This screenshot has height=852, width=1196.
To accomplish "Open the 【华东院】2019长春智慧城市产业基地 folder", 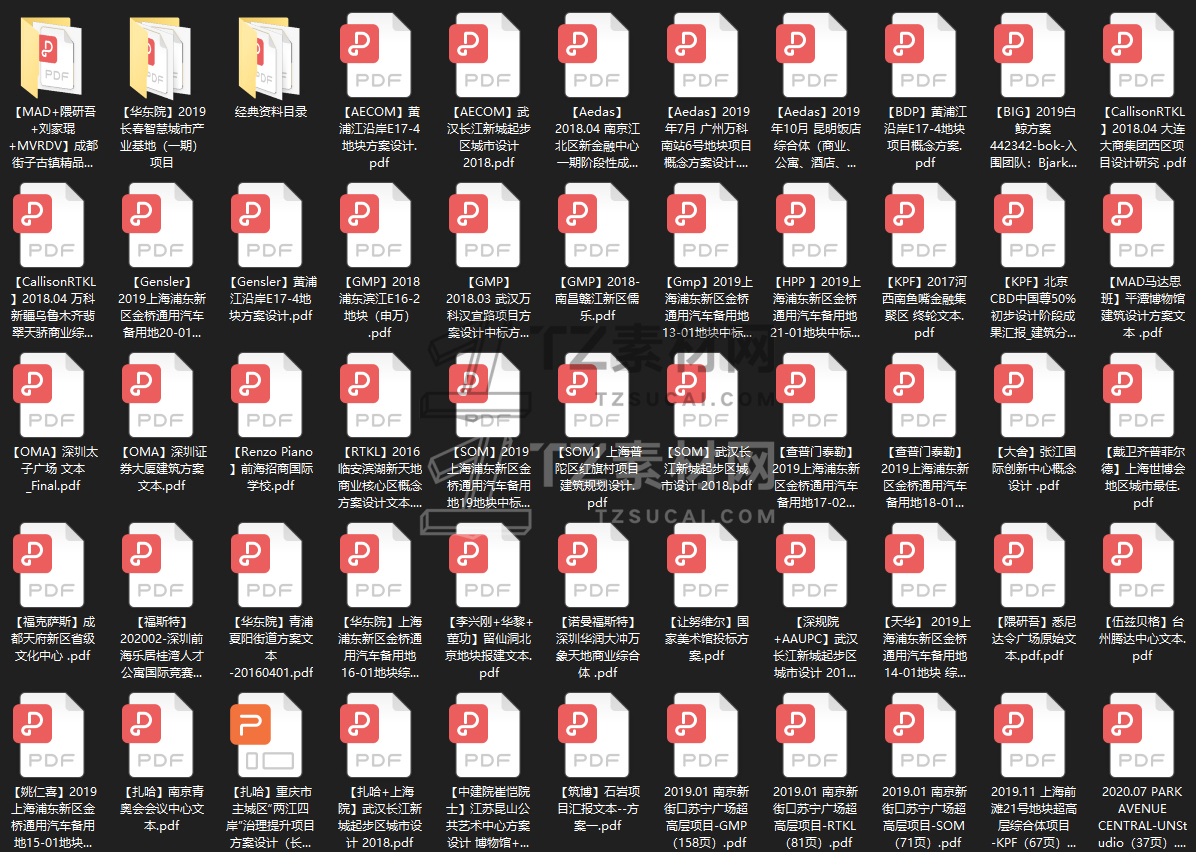I will click(160, 56).
